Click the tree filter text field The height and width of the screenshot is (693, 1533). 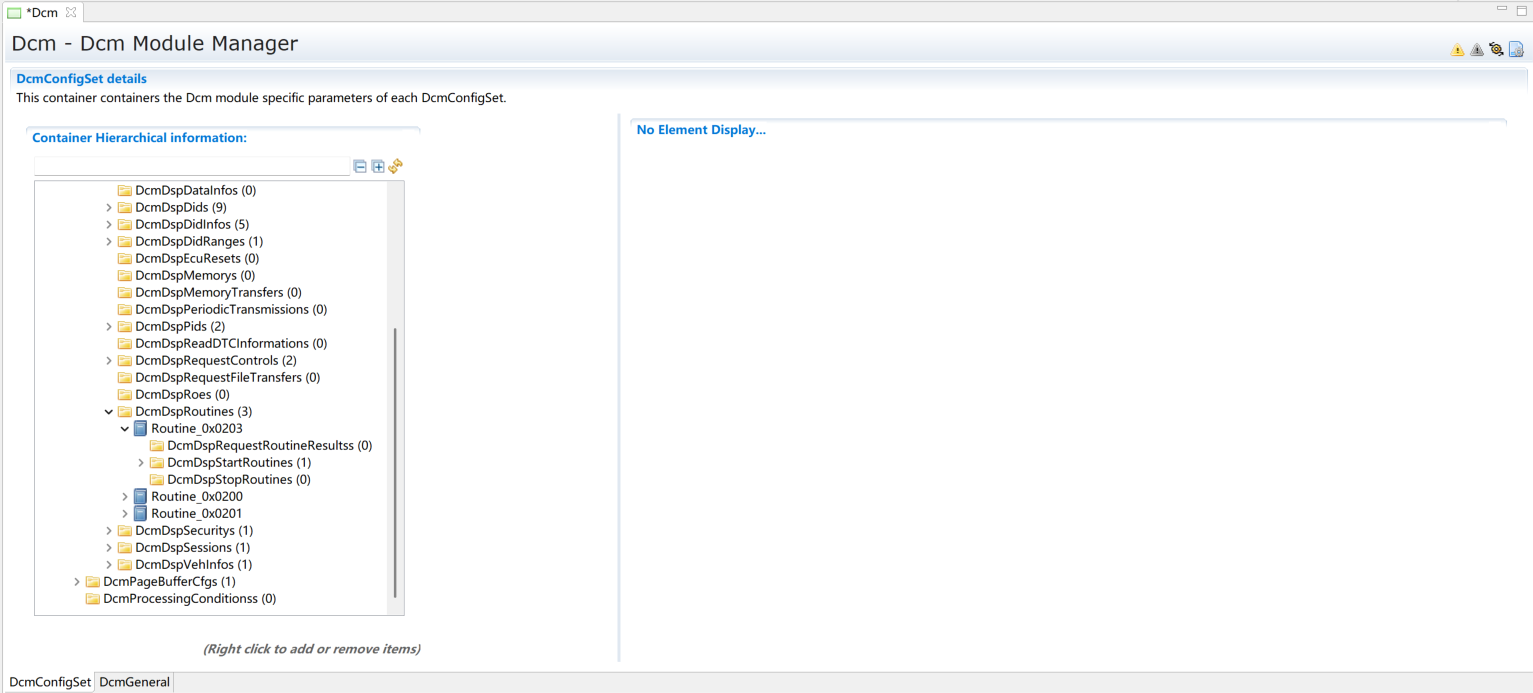(192, 166)
